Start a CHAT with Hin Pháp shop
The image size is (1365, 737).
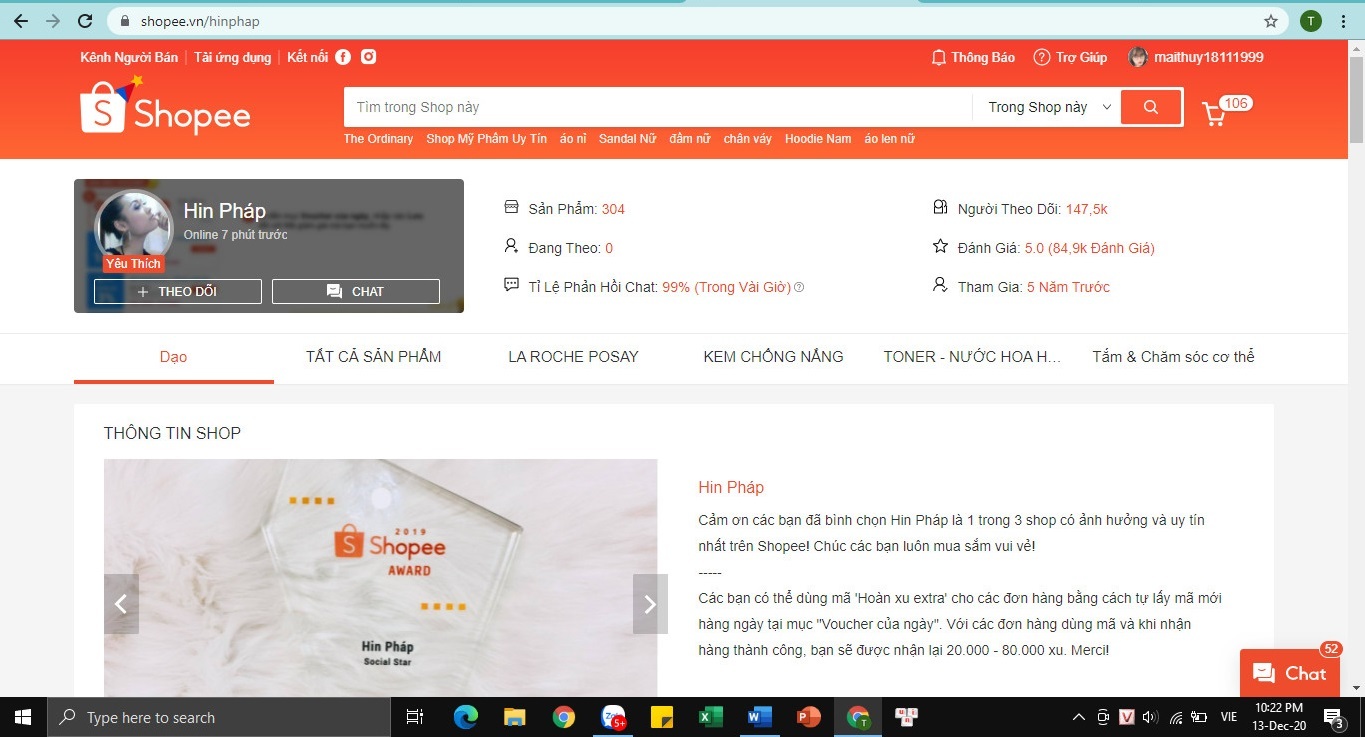[x=356, y=291]
